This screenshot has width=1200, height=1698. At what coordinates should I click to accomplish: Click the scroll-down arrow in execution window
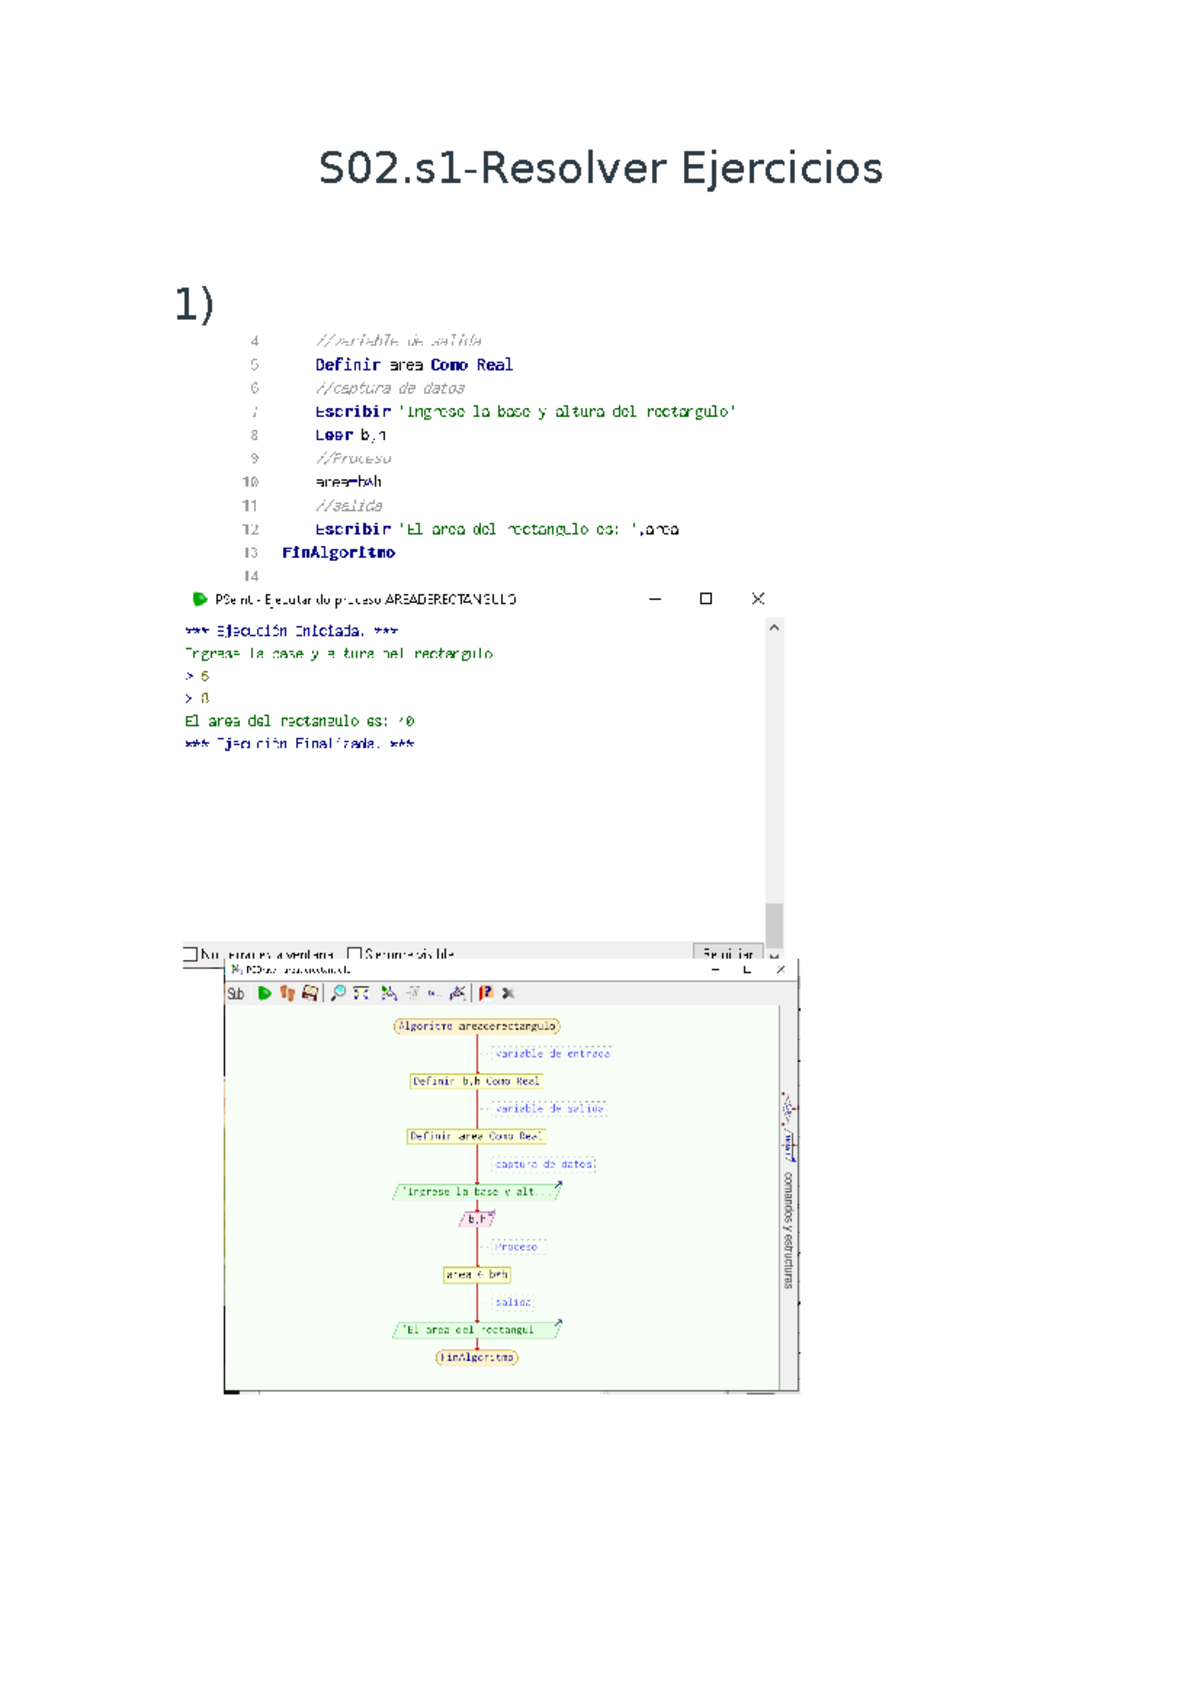(774, 956)
